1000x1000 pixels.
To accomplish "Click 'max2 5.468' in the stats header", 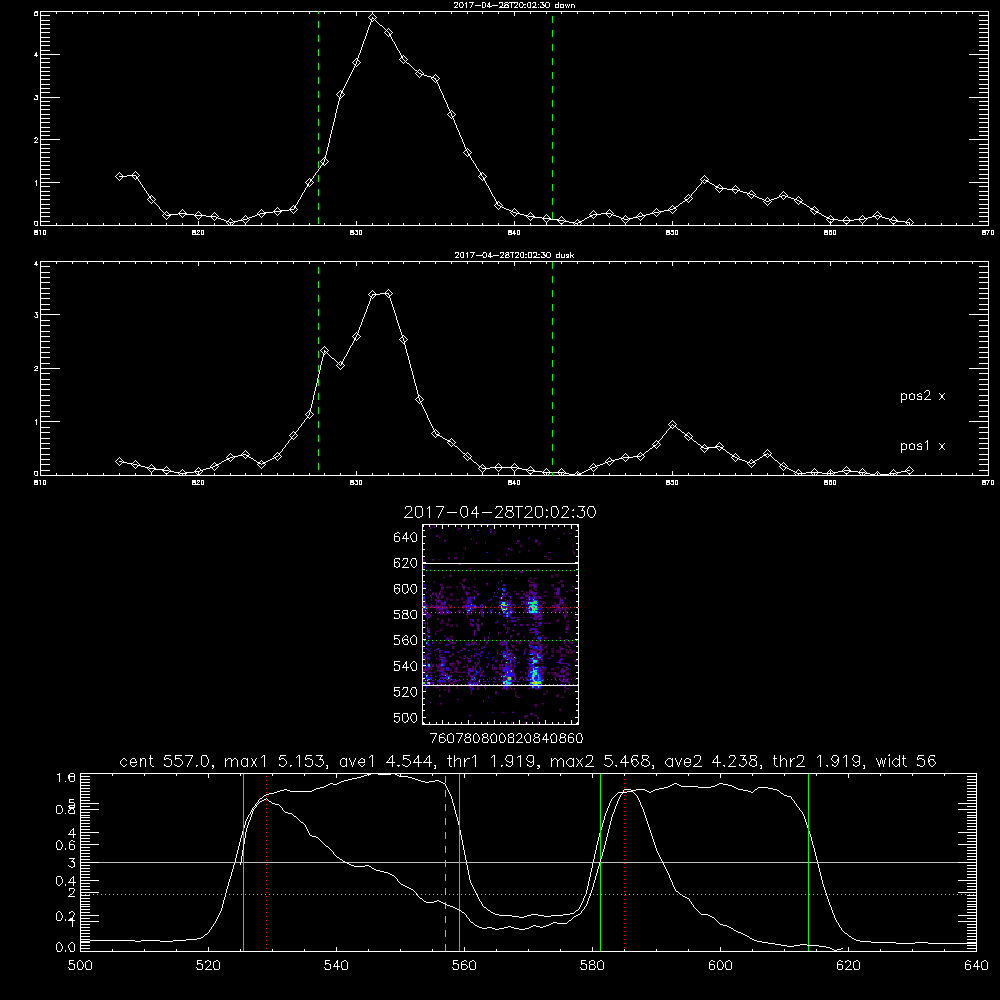I will coord(602,761).
